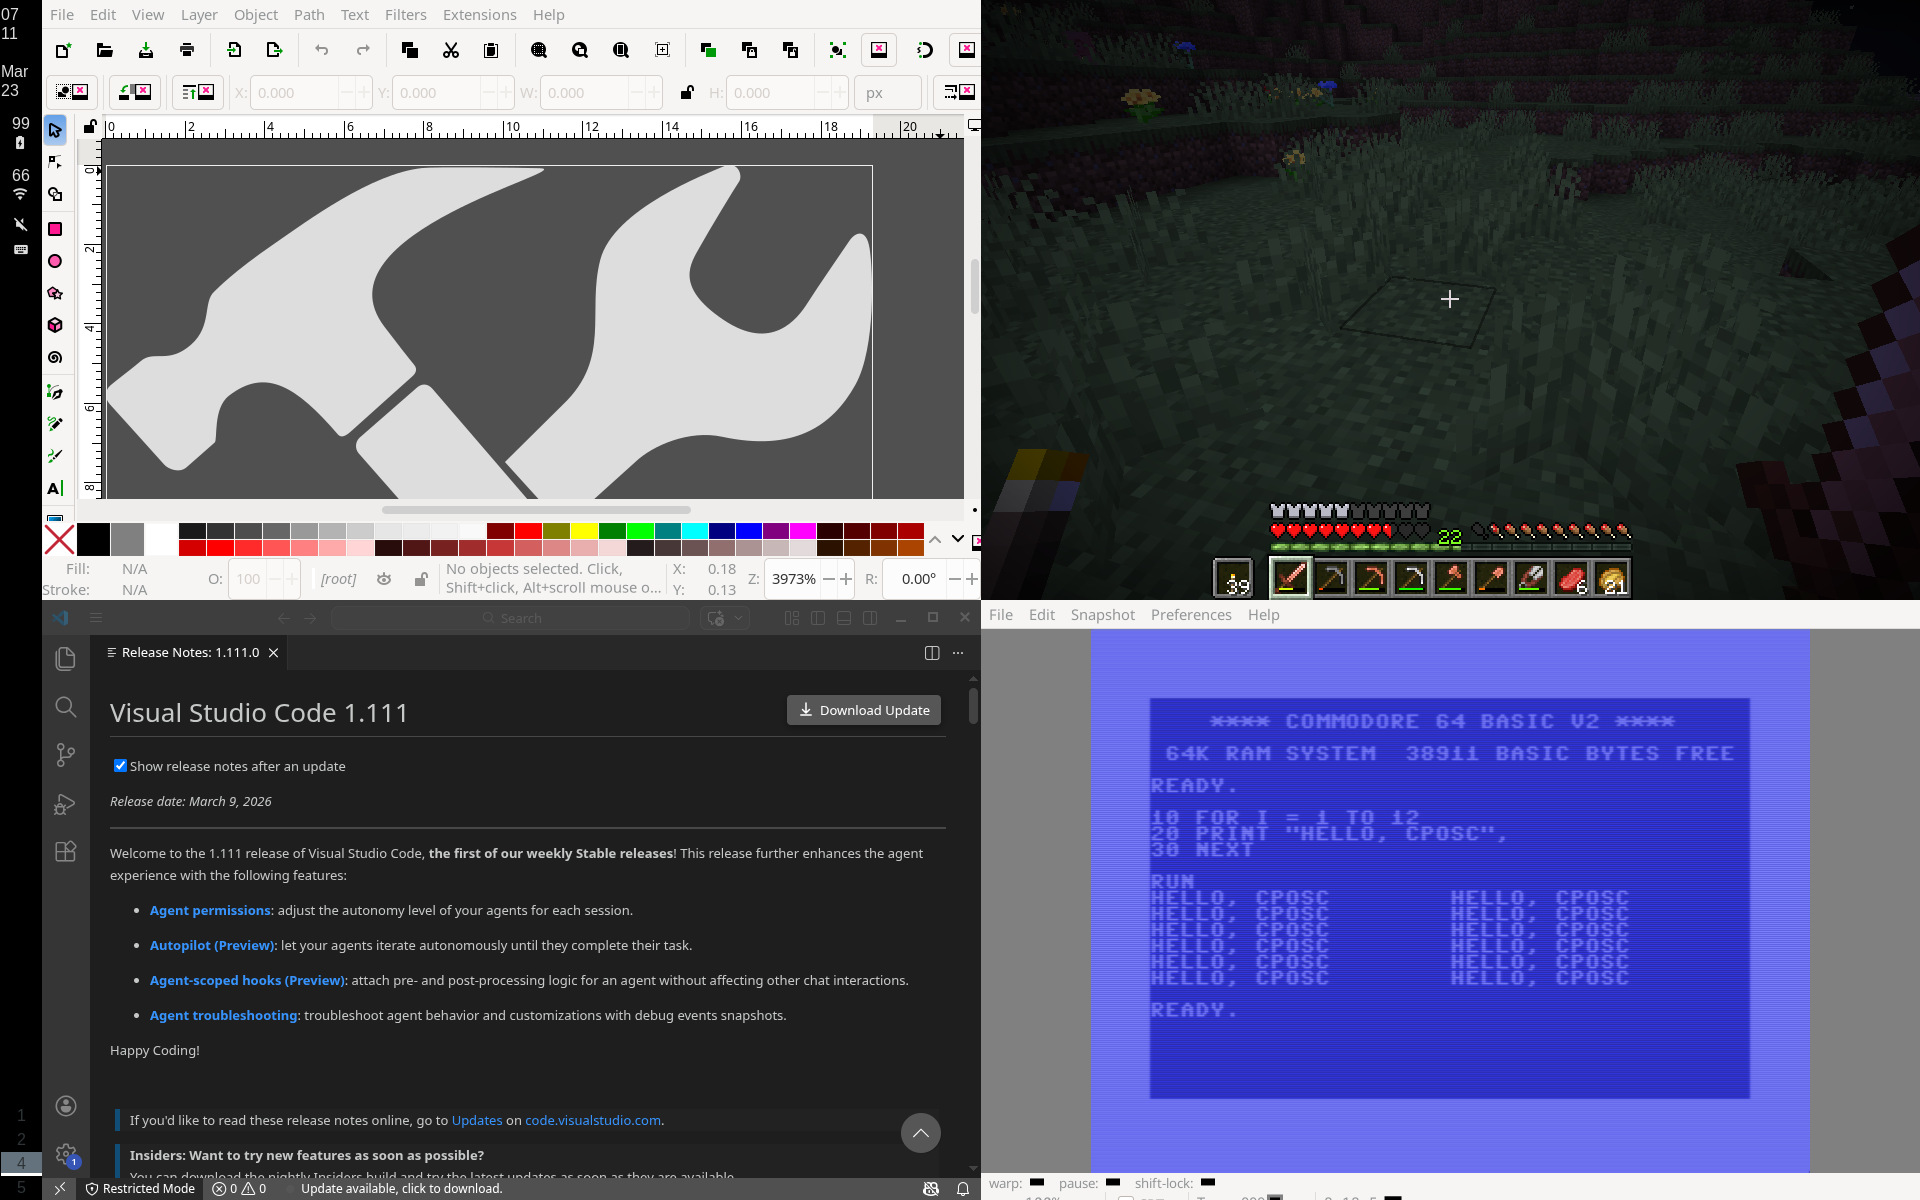This screenshot has width=1920, height=1200.
Task: Open the px units dropdown
Action: [887, 92]
